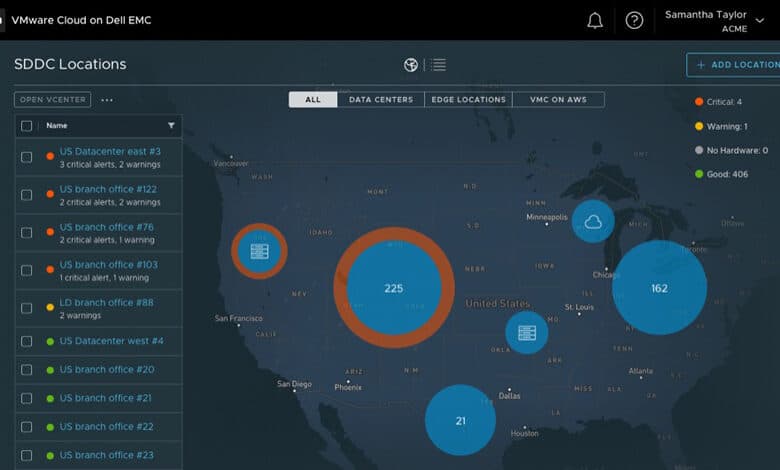This screenshot has width=780, height=470.
Task: Click the SDDC Locations heading
Action: coord(70,64)
